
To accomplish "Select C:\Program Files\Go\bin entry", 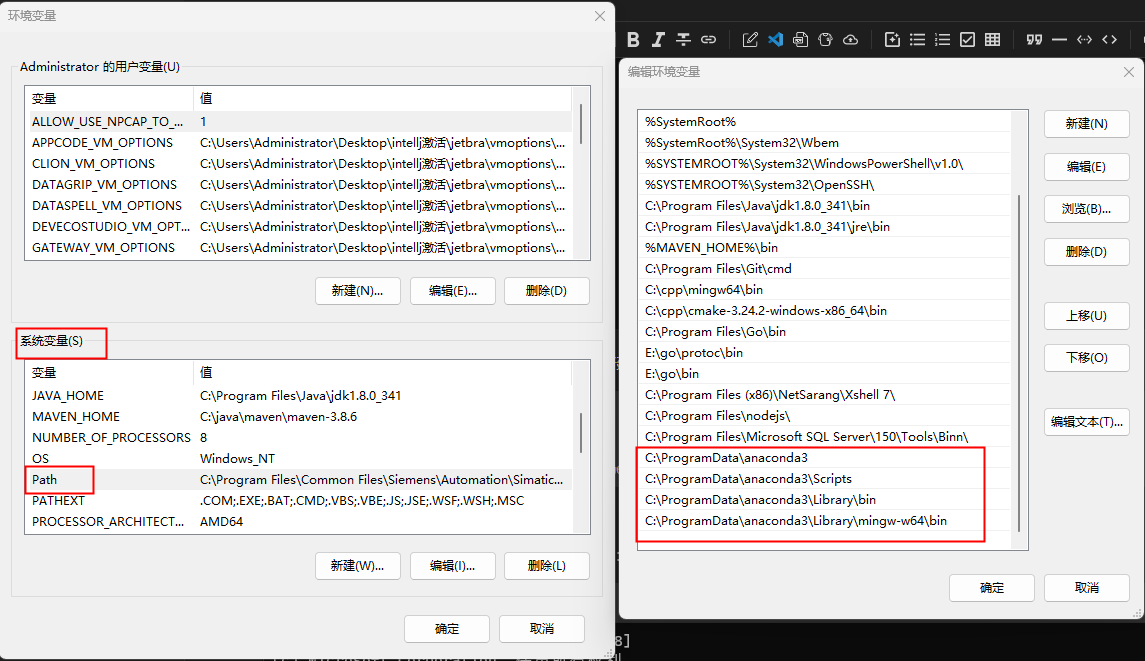I will [824, 332].
